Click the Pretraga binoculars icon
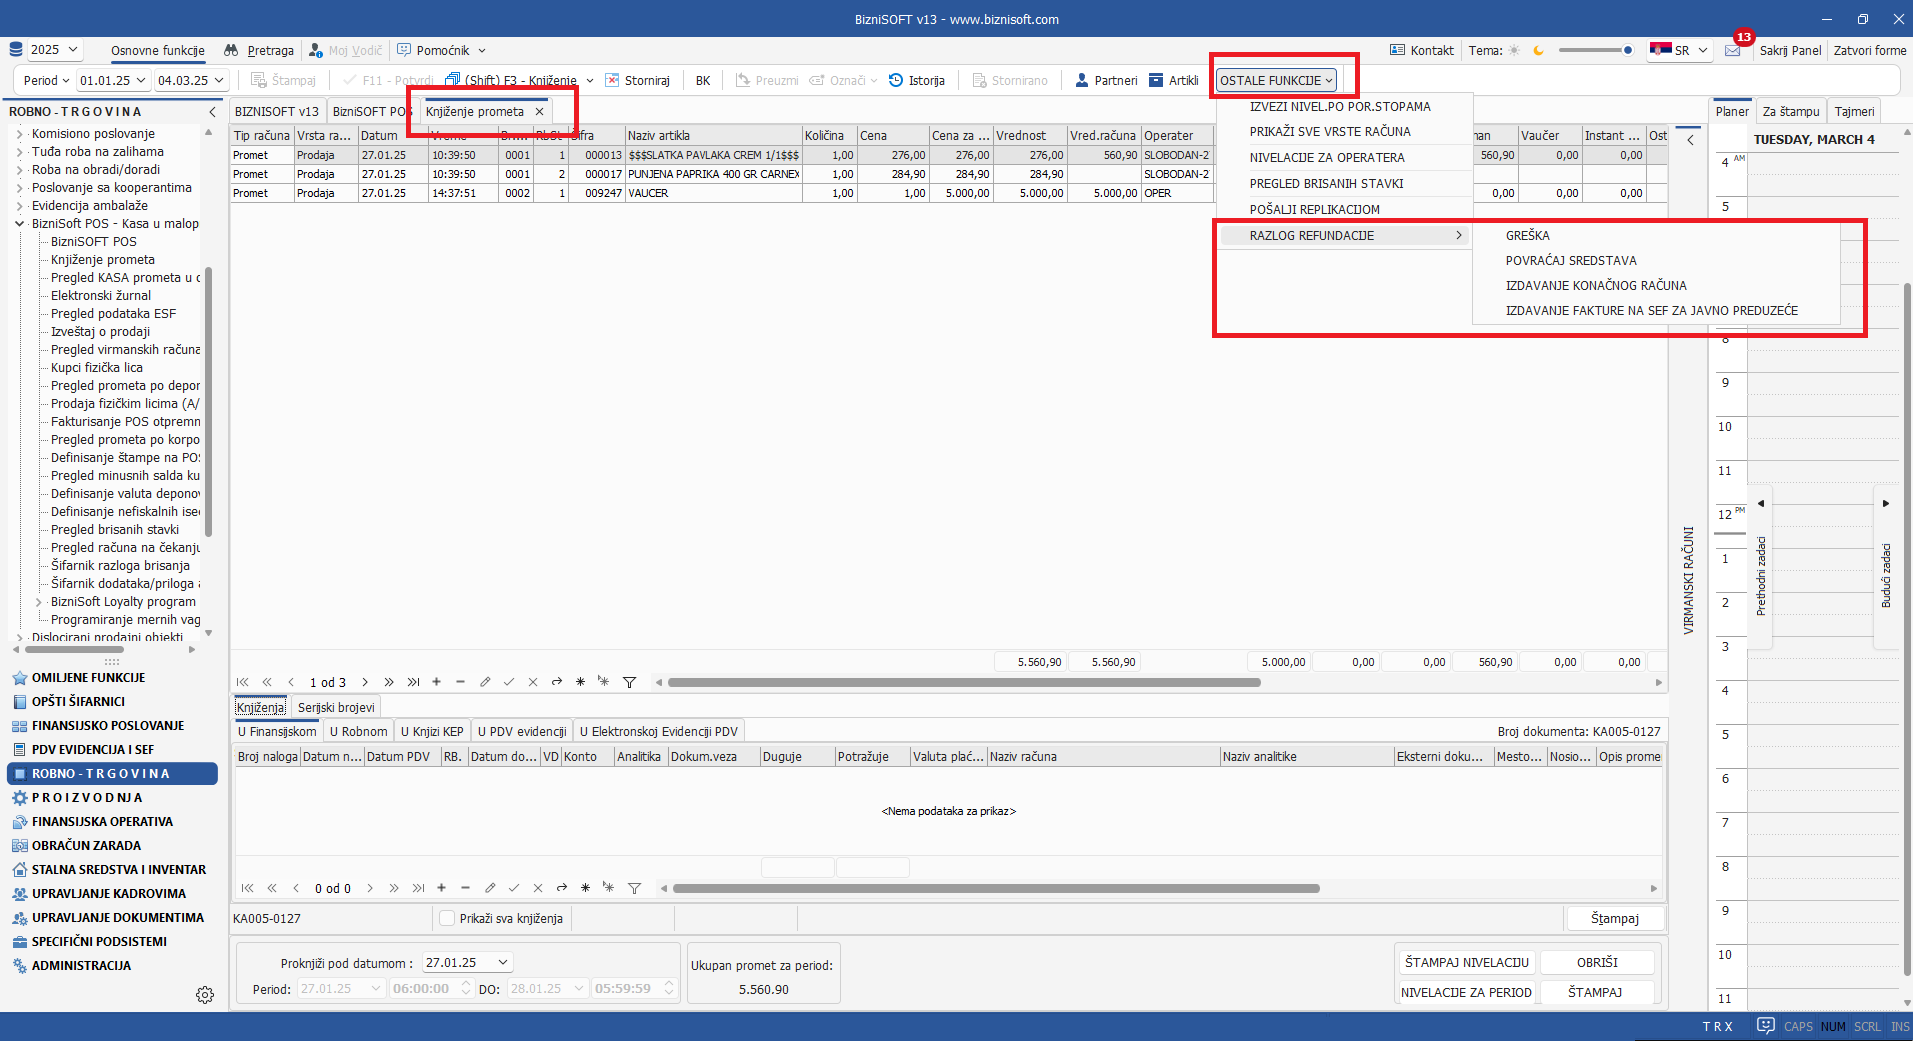This screenshot has height=1041, width=1913. click(x=232, y=51)
